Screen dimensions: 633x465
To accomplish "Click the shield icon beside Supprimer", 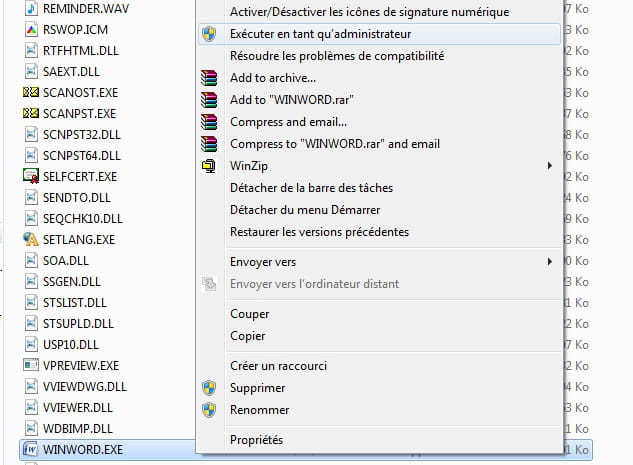I will 209,388.
